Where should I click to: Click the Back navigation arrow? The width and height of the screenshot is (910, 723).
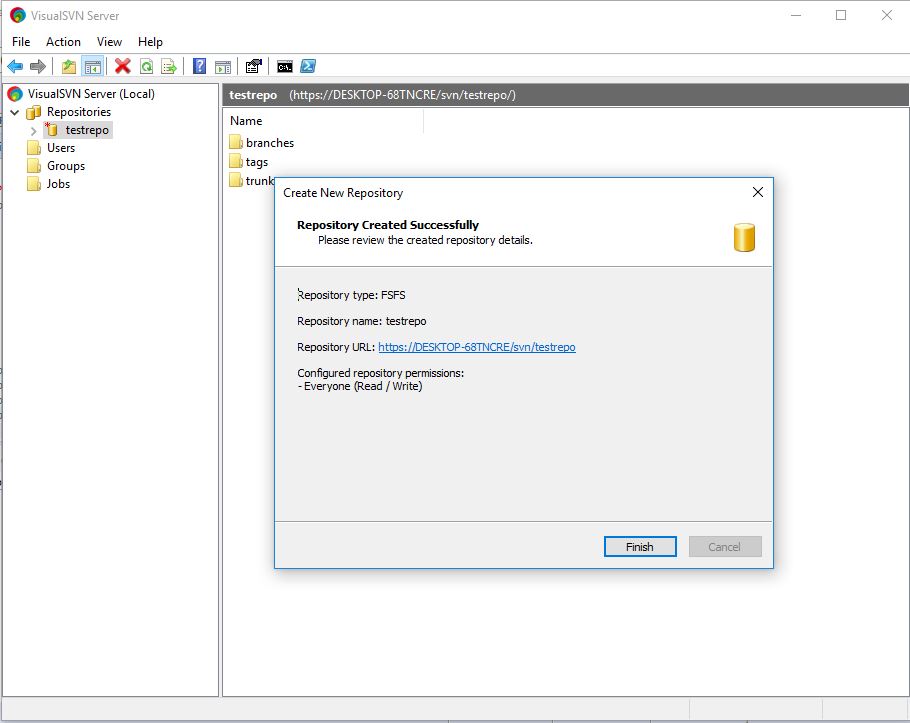(x=14, y=66)
